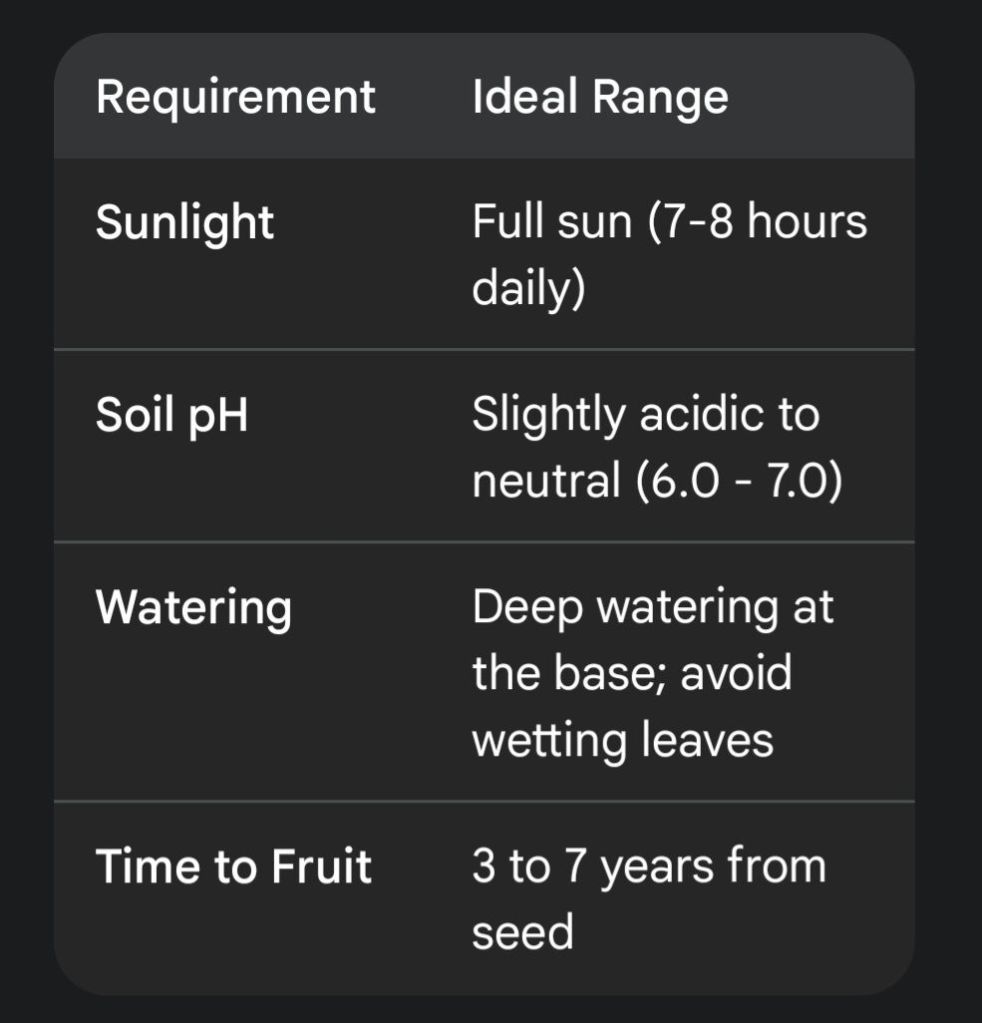
Task: Click the wetting leaves text line
Action: (622, 740)
